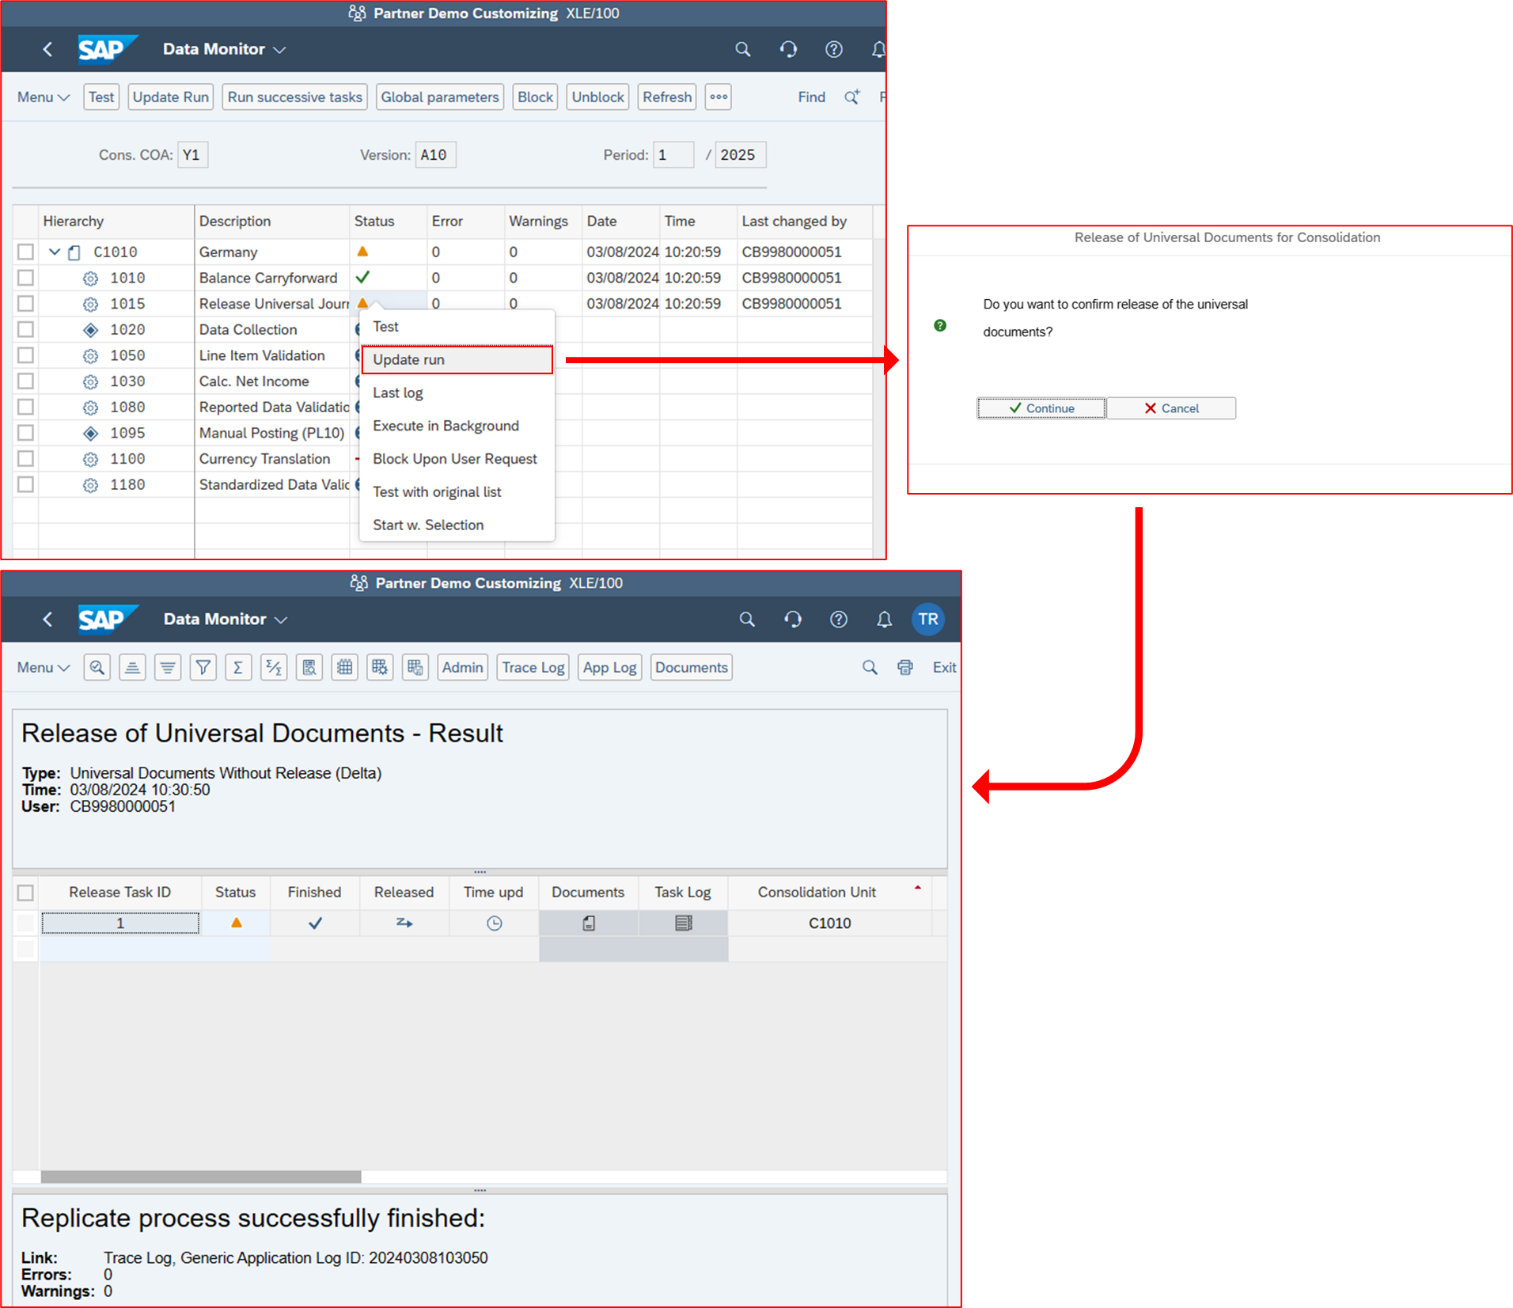Tick checkbox for C1010 Germany row
The height and width of the screenshot is (1308, 1513).
click(x=26, y=252)
